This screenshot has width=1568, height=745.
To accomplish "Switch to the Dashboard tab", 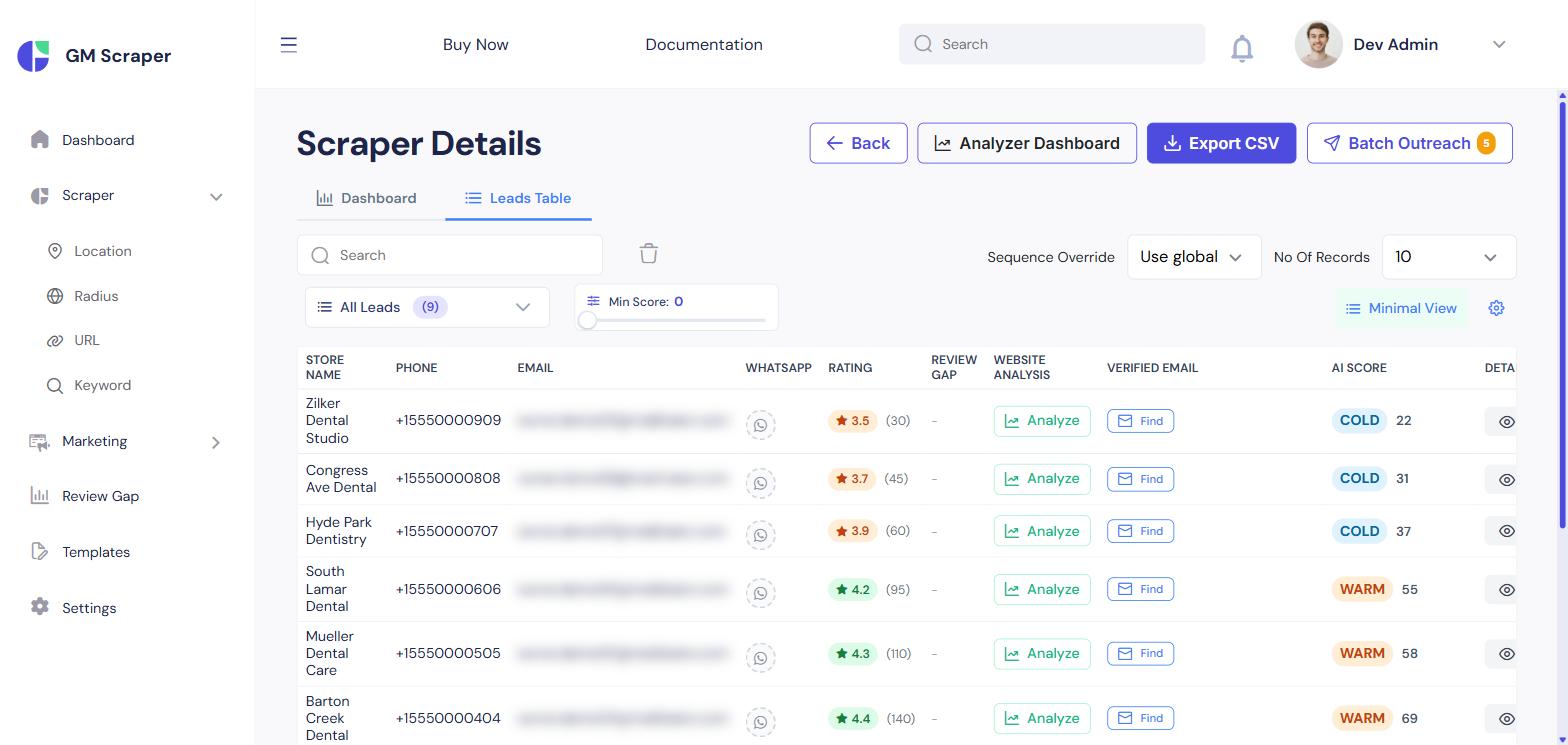I will click(x=367, y=198).
